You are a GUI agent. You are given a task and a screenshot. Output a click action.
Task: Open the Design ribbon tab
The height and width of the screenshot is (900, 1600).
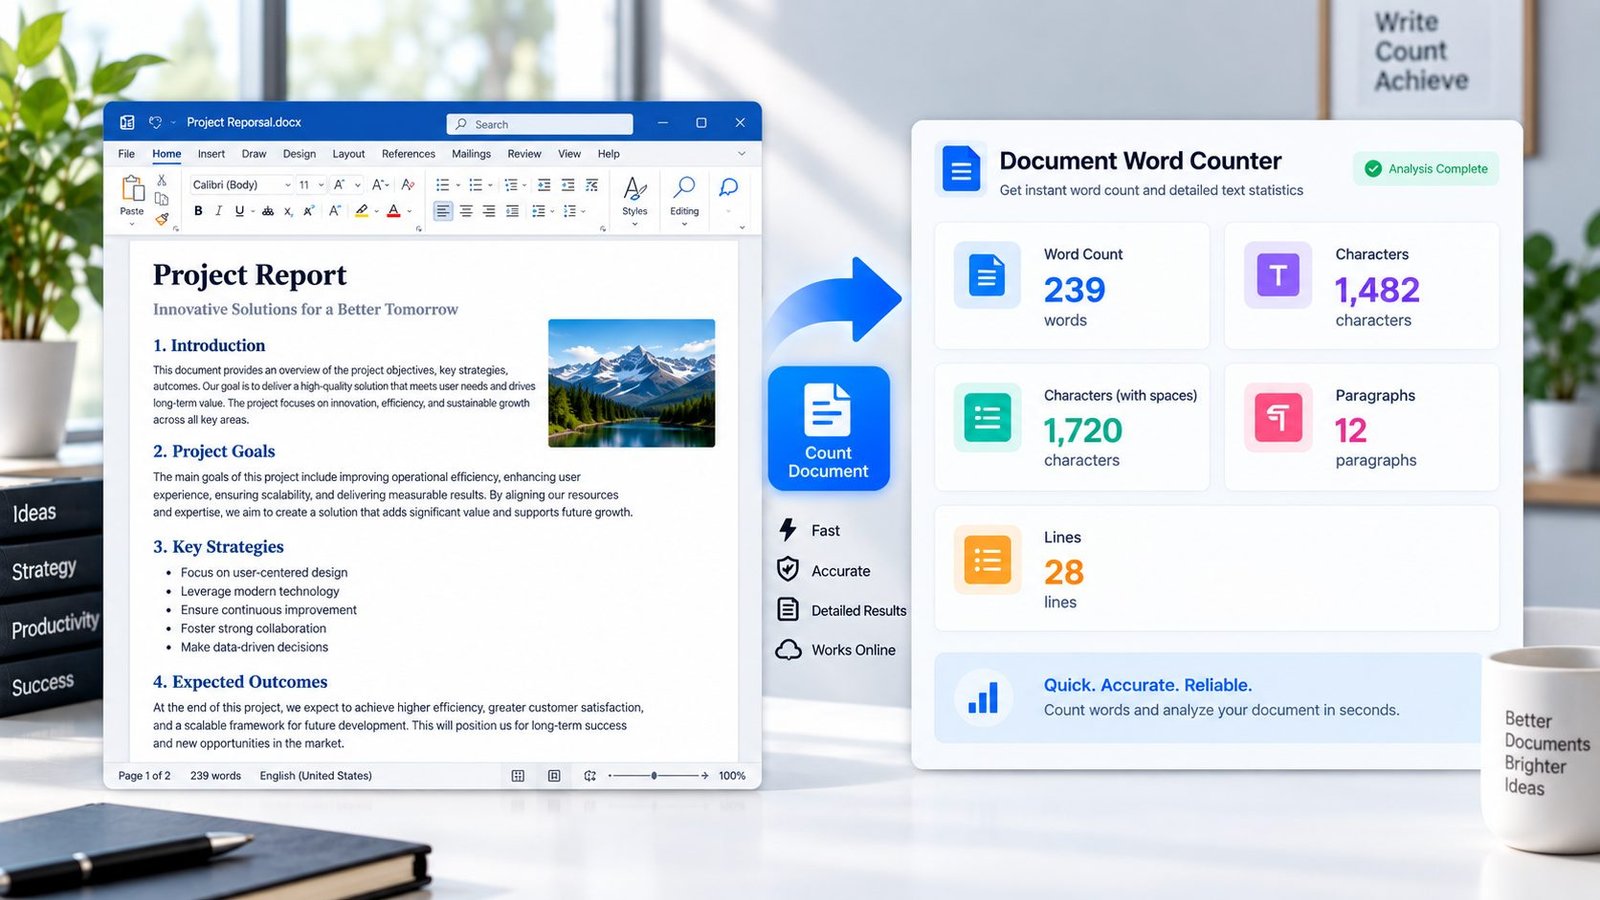tap(299, 154)
